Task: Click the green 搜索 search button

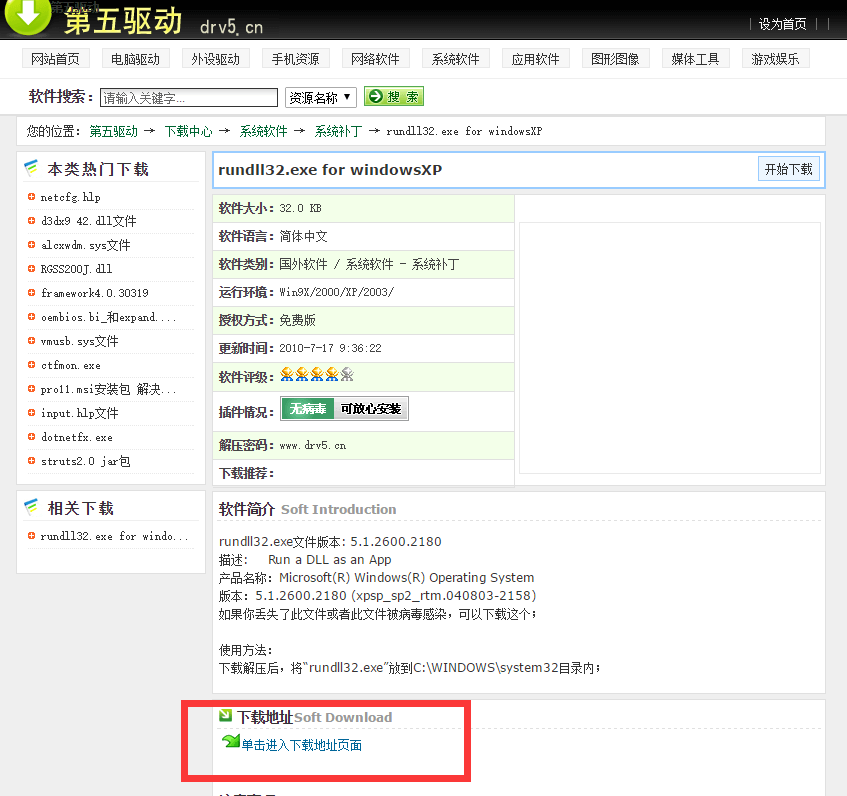Action: 394,97
